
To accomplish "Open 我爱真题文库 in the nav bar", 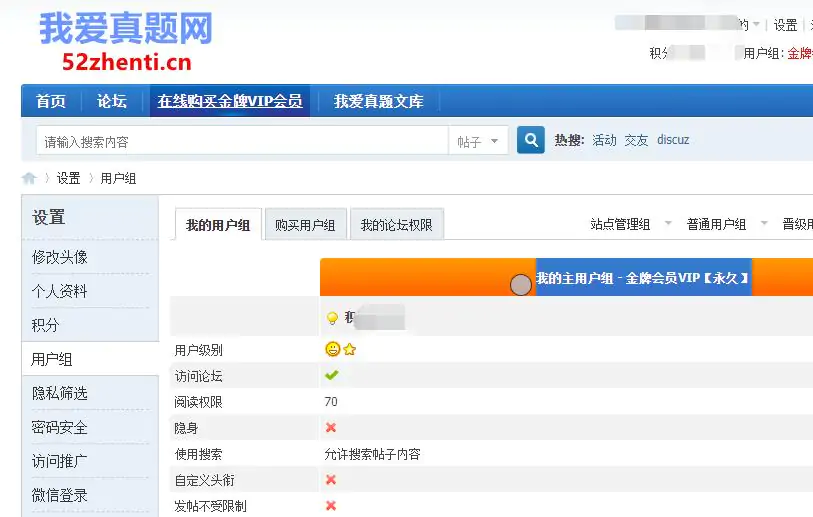I will click(379, 101).
